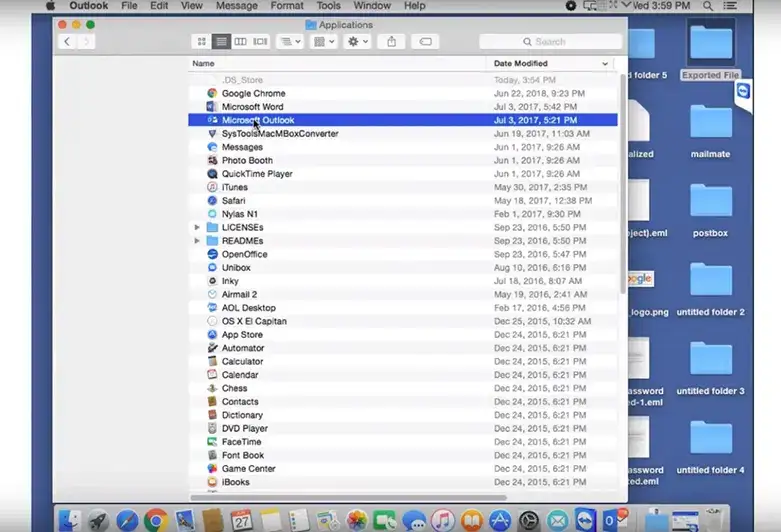The height and width of the screenshot is (532, 781).
Task: Select Nylas N1 app
Action: [x=402, y=214]
